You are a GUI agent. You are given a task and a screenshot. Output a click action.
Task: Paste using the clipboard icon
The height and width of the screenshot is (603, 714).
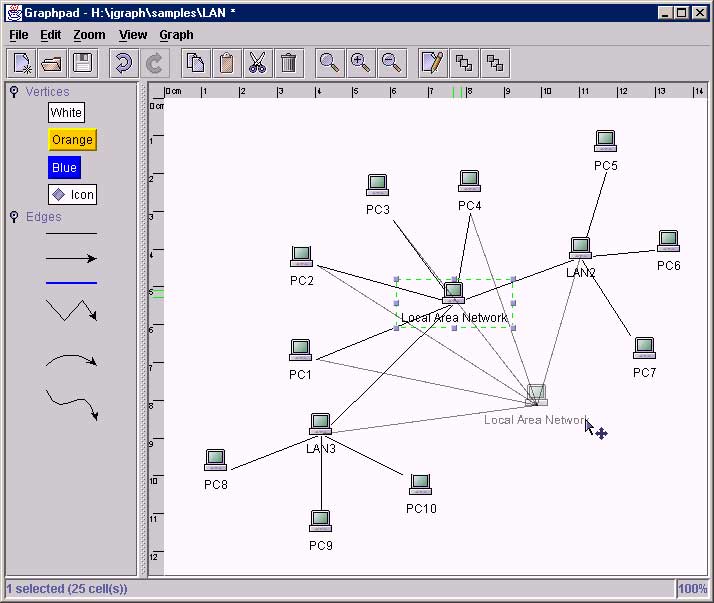227,63
